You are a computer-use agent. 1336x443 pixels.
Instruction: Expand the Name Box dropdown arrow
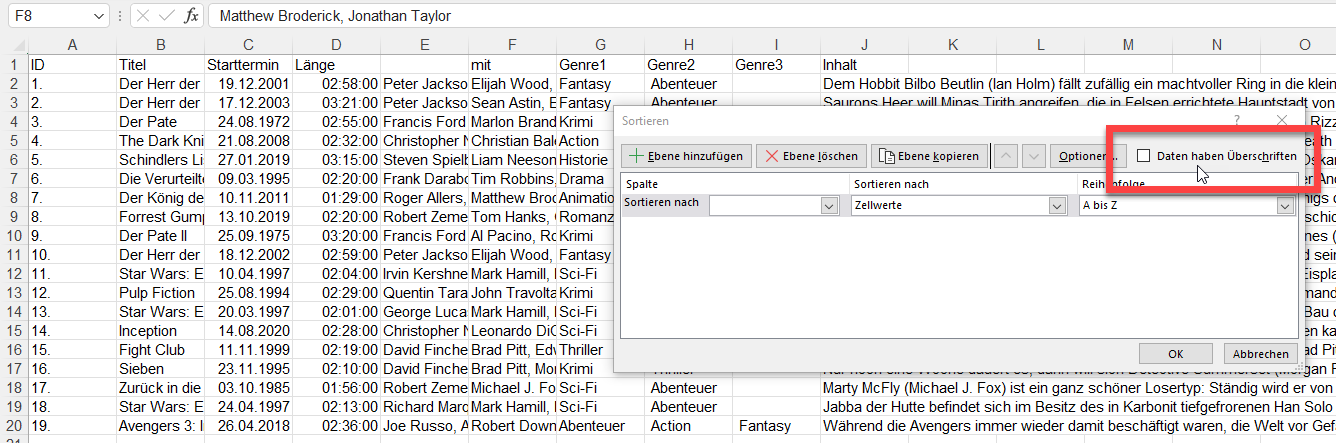[98, 16]
